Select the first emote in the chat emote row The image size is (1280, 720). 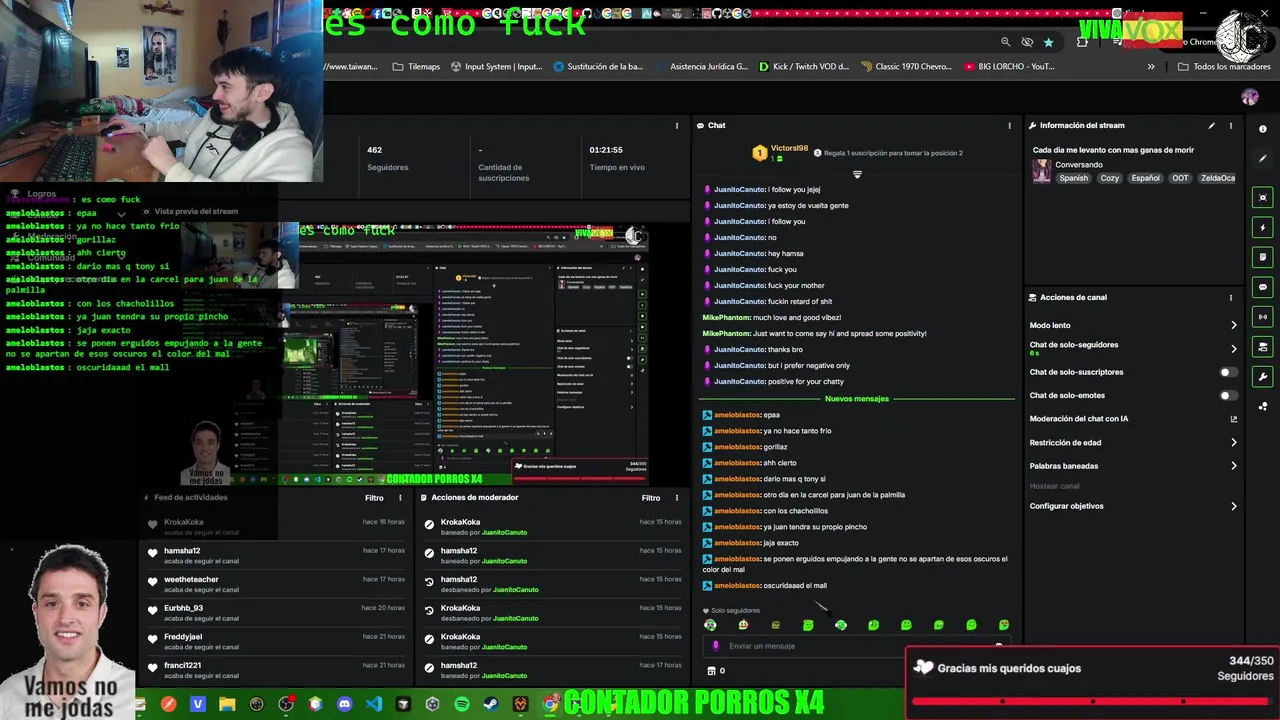710,625
